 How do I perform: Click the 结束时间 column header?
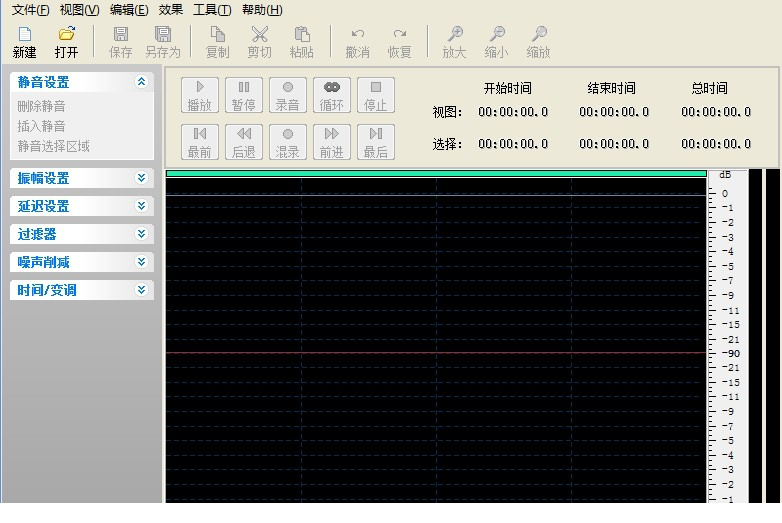tap(611, 88)
